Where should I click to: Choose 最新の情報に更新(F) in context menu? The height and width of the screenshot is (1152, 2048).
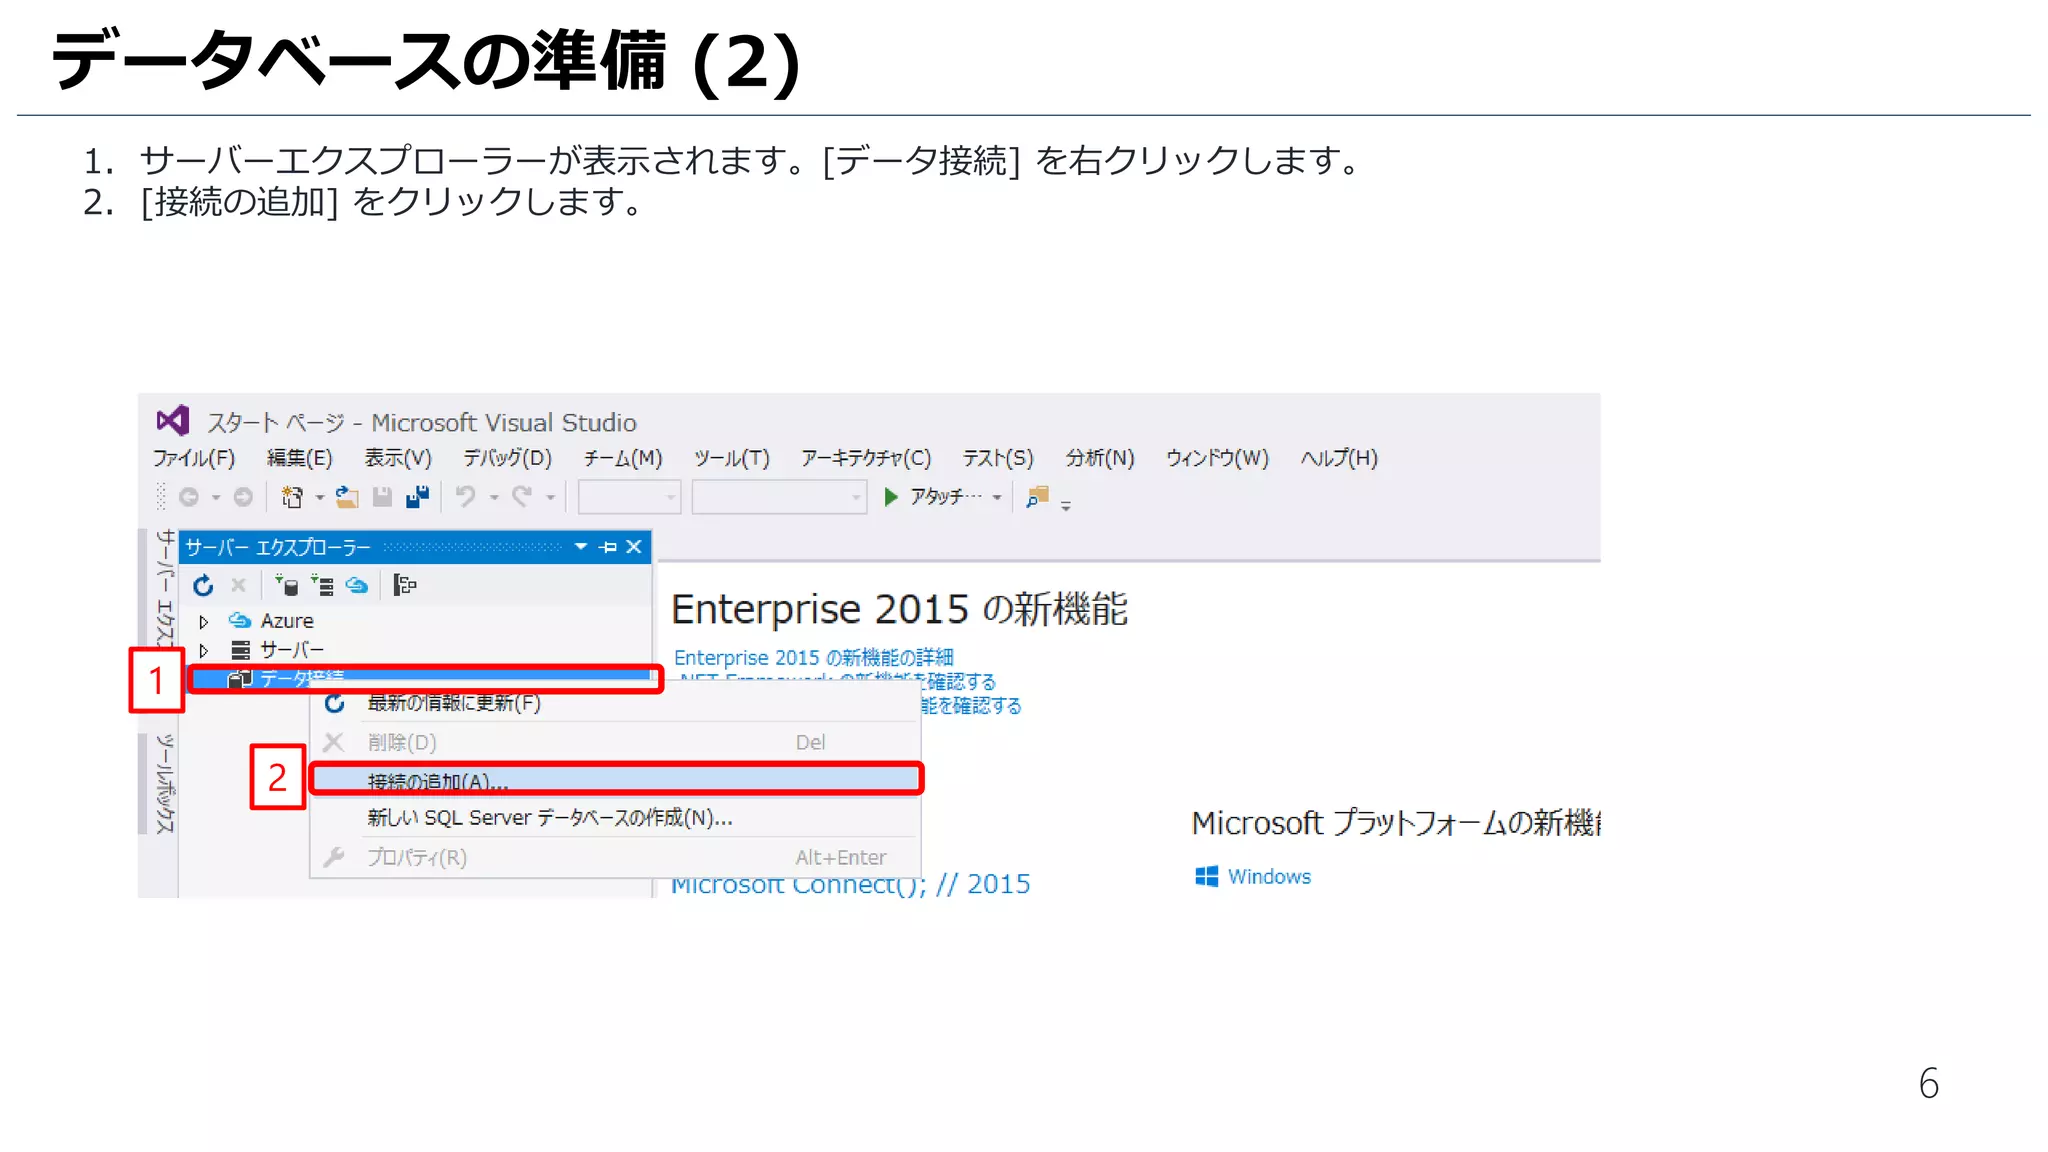(x=615, y=703)
